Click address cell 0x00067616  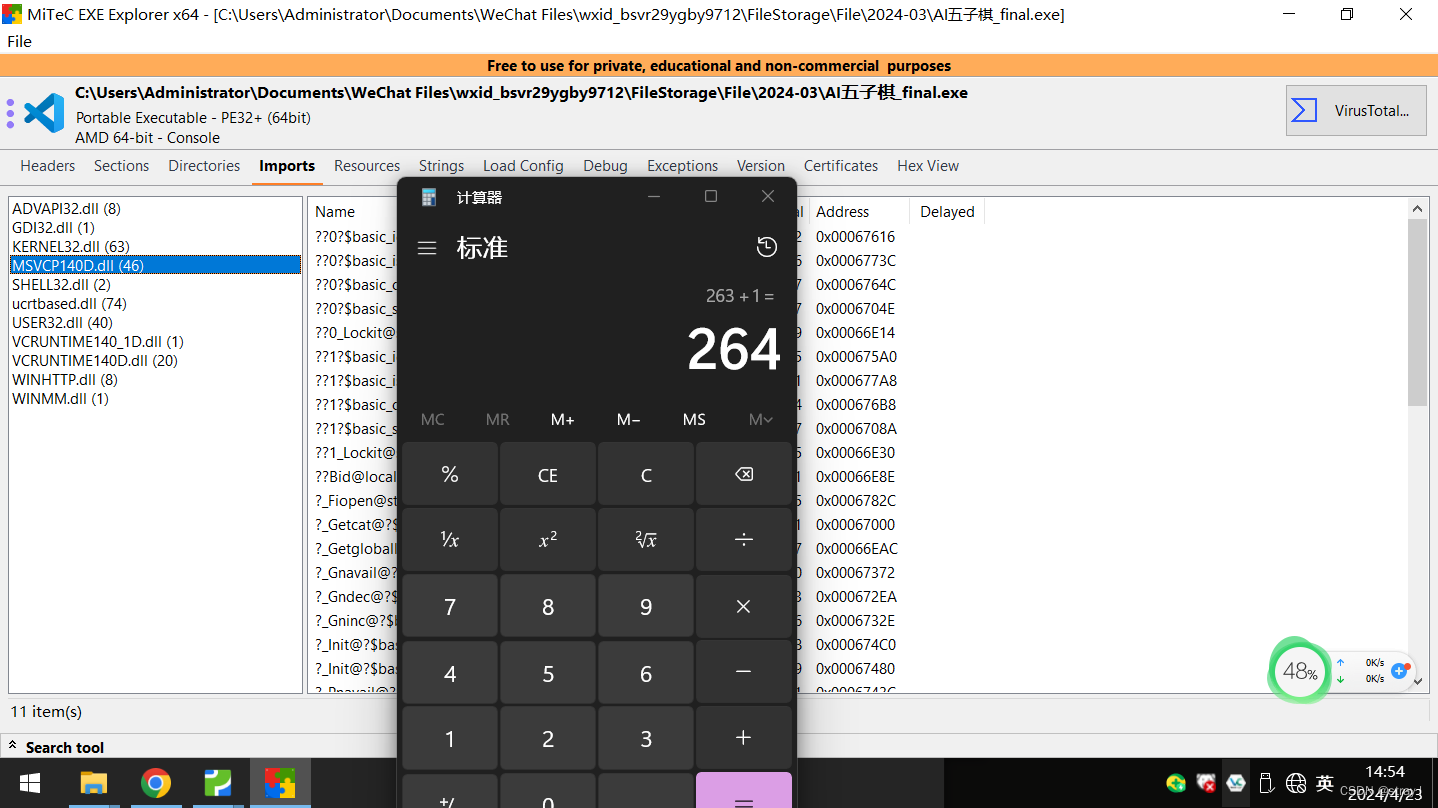[855, 237]
